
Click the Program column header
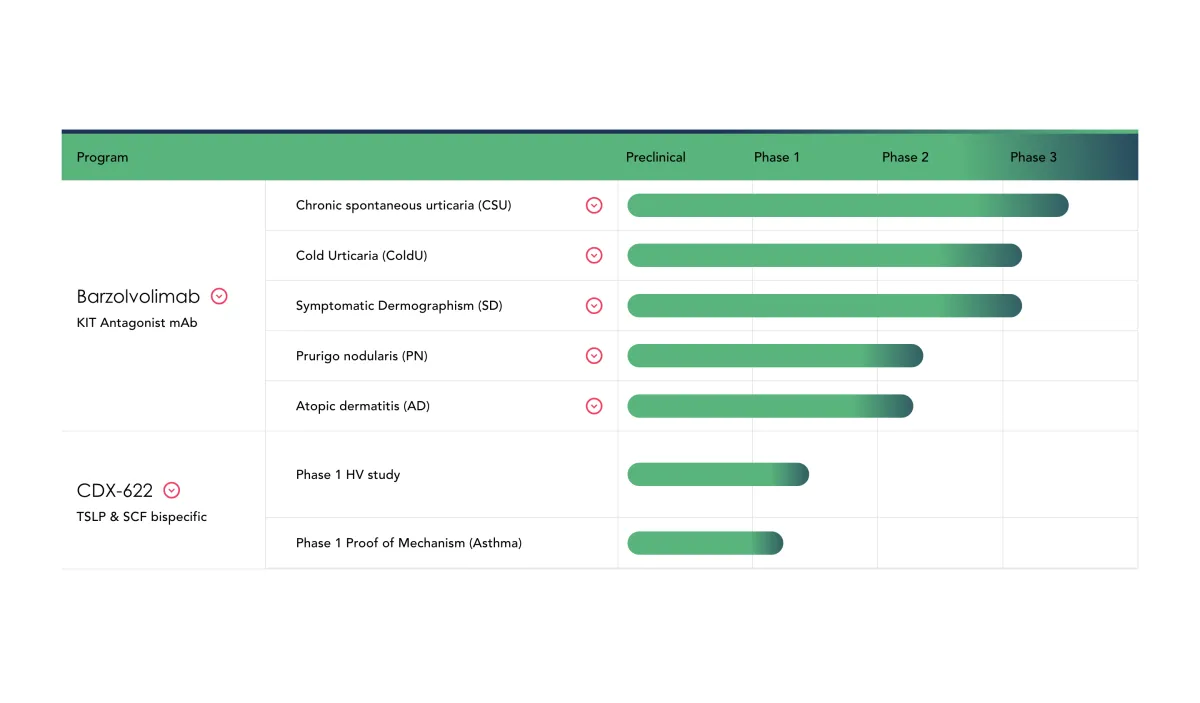point(102,157)
